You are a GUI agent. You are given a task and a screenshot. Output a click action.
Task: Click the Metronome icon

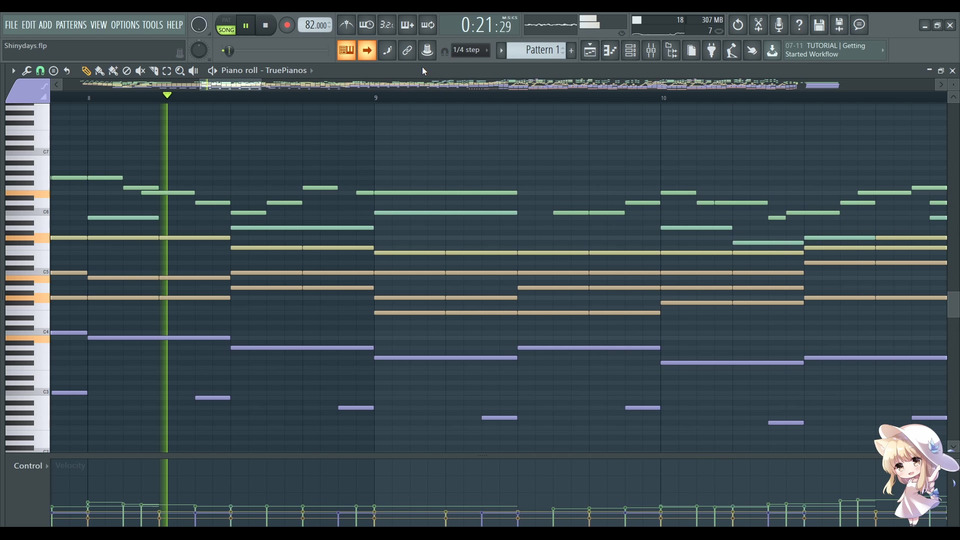[x=346, y=25]
